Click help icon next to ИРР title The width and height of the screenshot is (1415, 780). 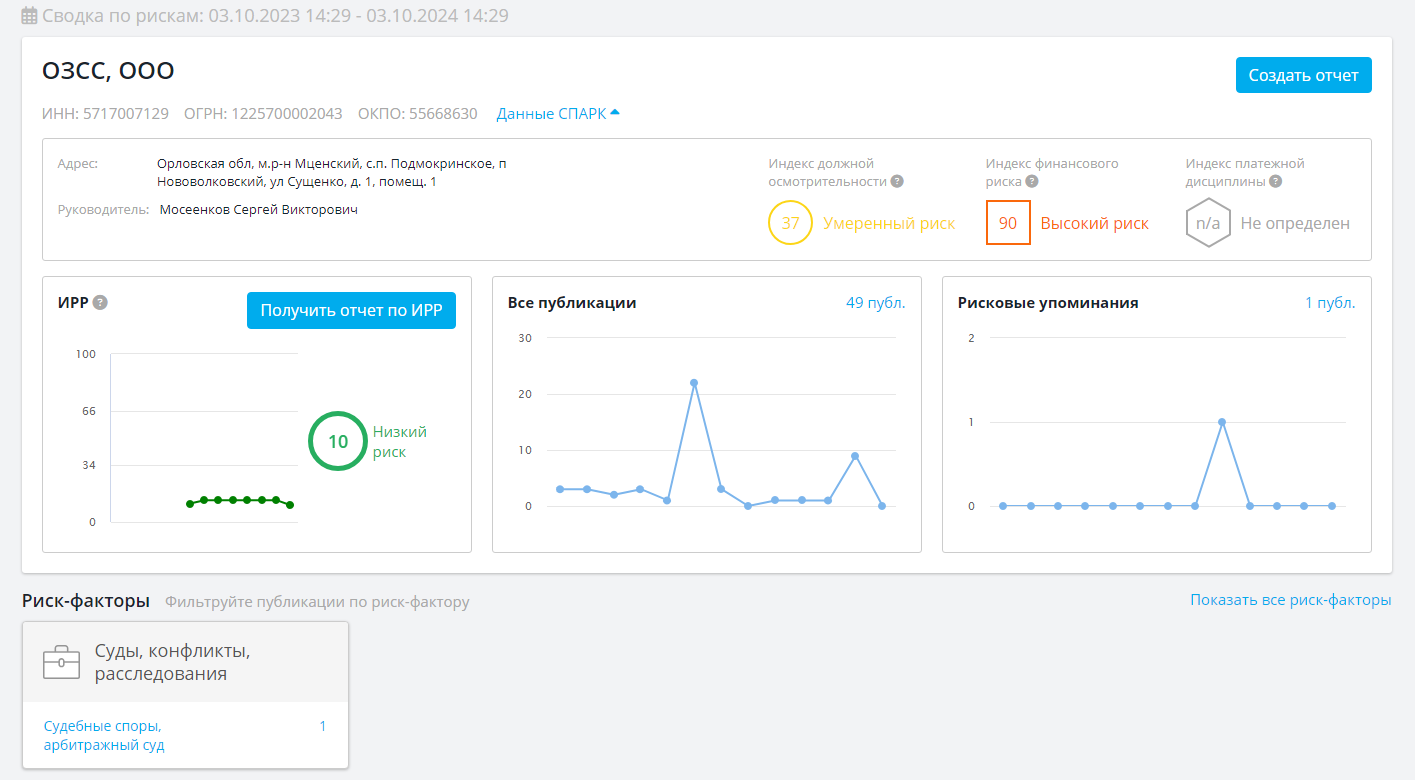pos(100,303)
